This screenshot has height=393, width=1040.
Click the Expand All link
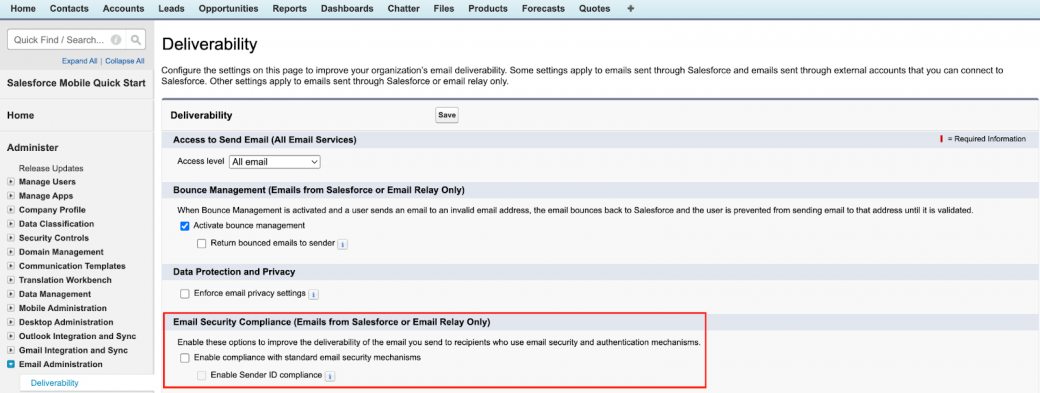(80, 61)
